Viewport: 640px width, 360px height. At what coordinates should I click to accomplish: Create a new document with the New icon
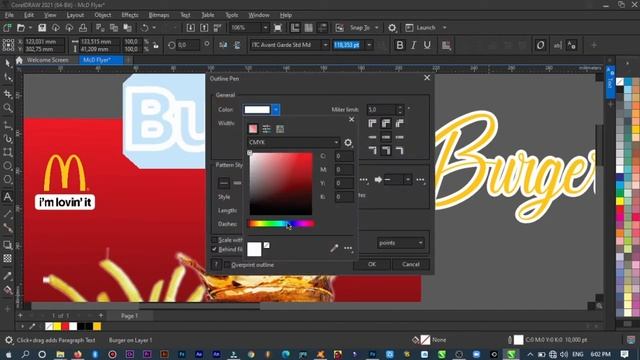[7, 28]
